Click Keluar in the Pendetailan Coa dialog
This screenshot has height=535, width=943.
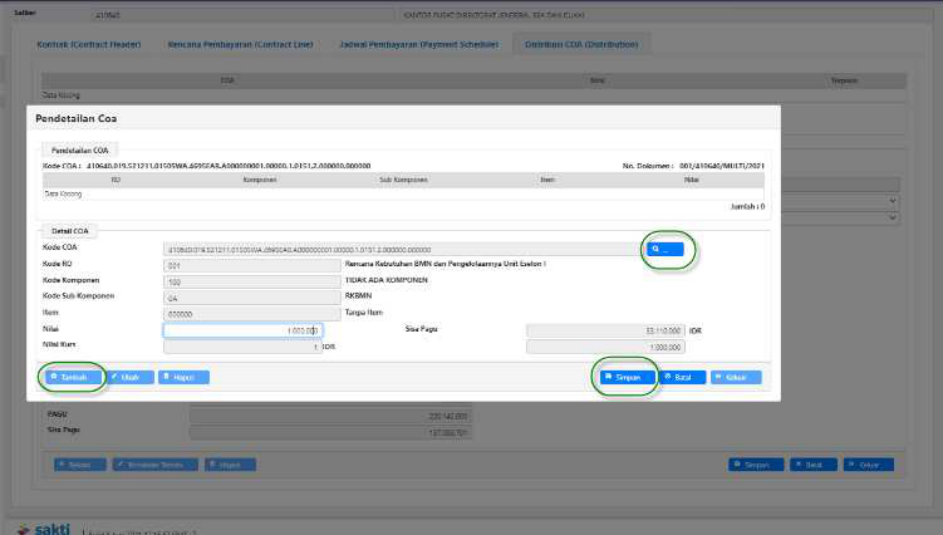(x=736, y=377)
